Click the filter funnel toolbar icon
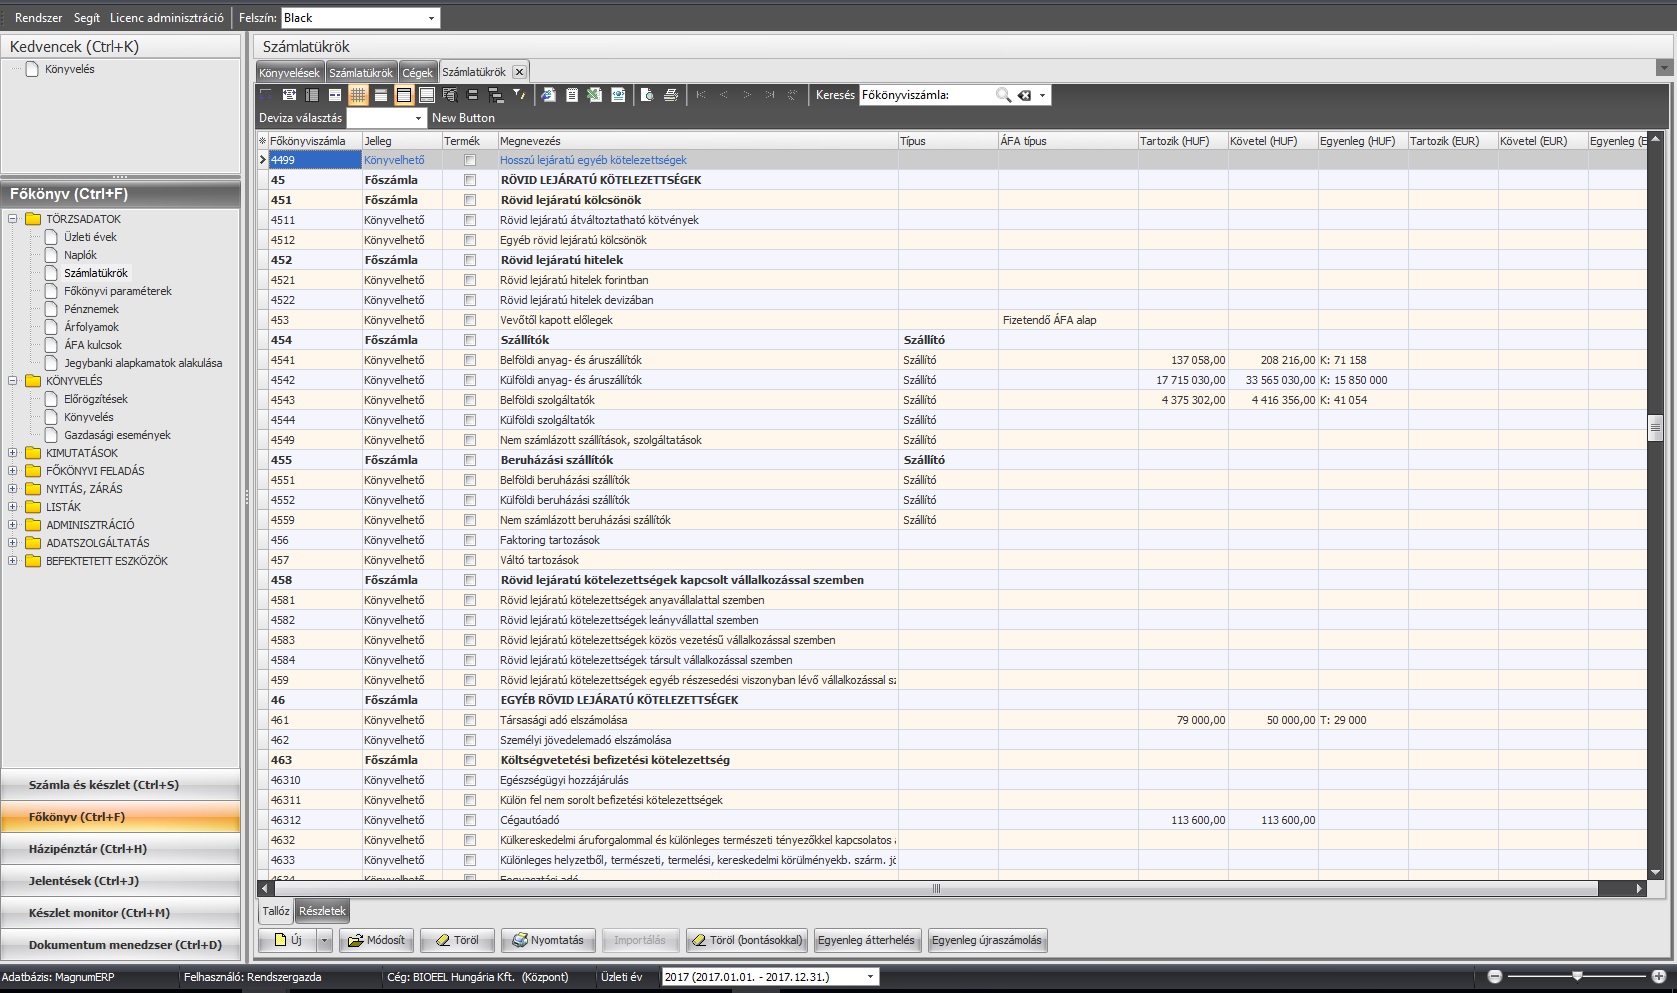The width and height of the screenshot is (1677, 993). pos(519,95)
